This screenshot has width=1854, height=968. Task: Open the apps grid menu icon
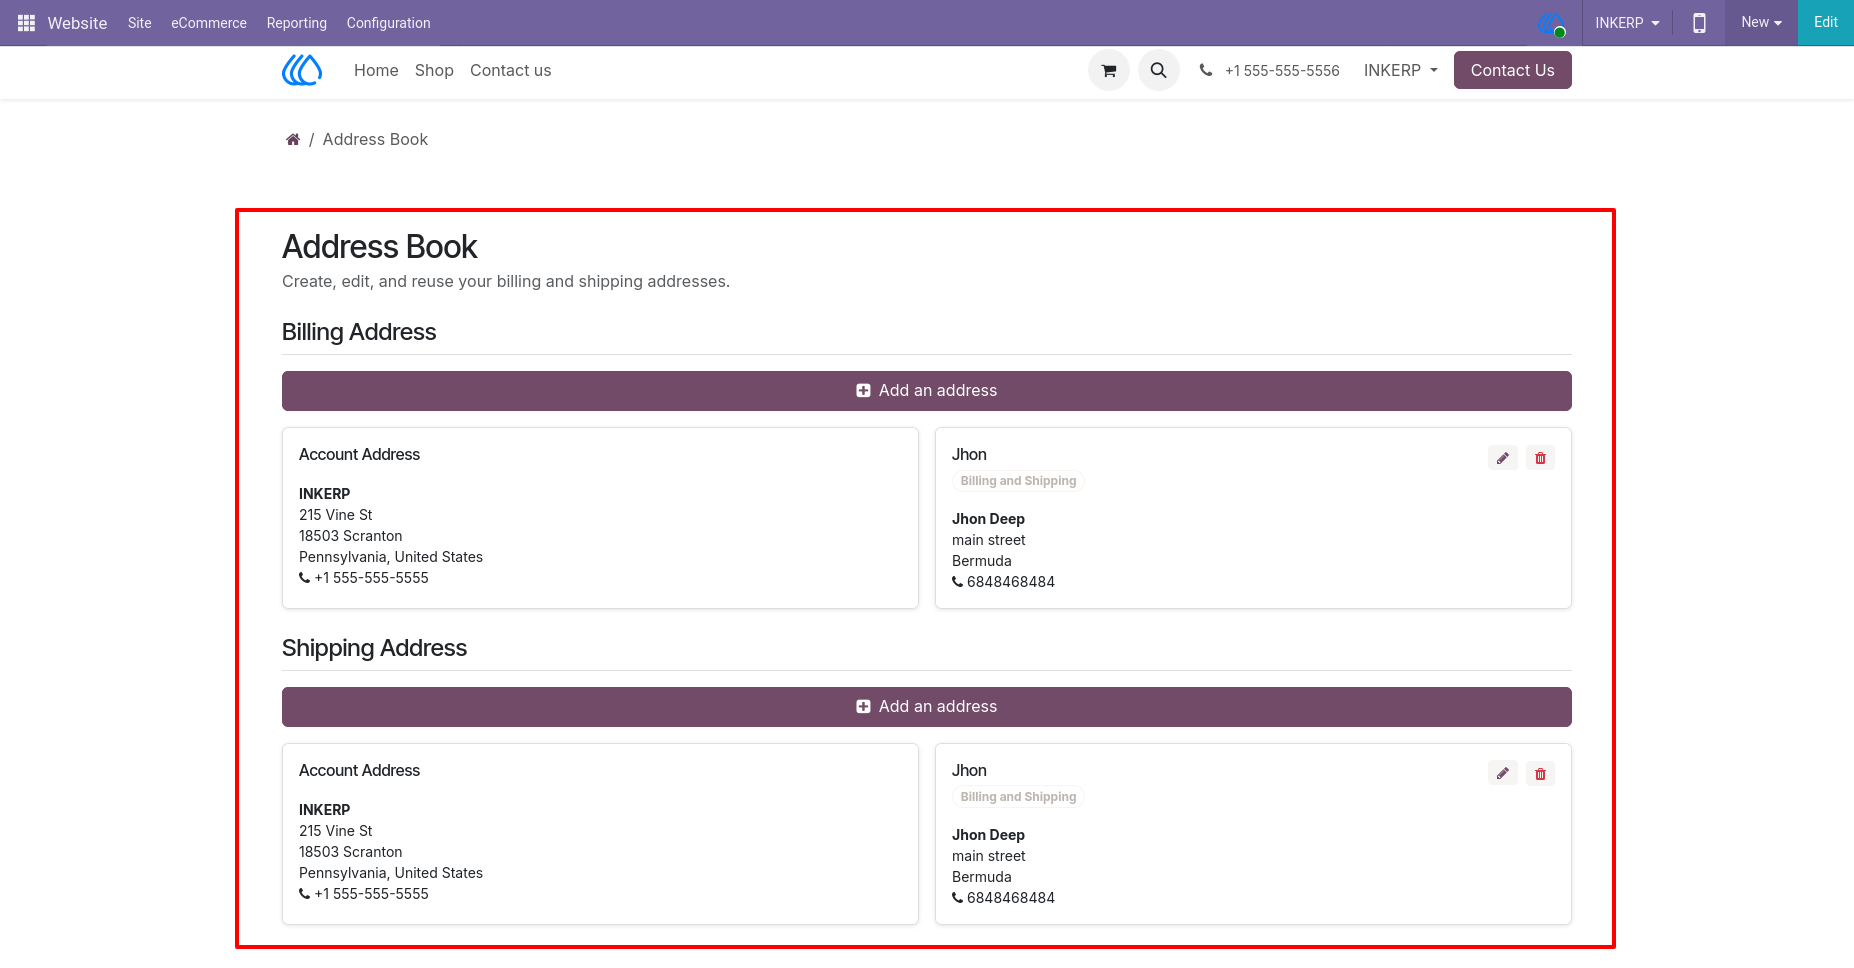(26, 23)
